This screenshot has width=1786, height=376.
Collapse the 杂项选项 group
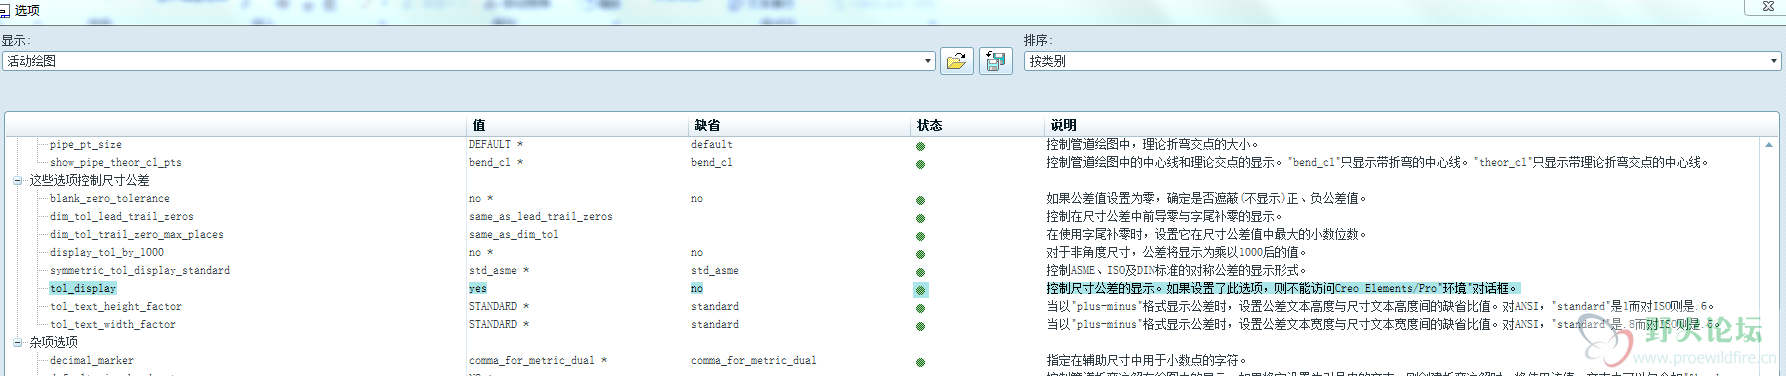(17, 343)
